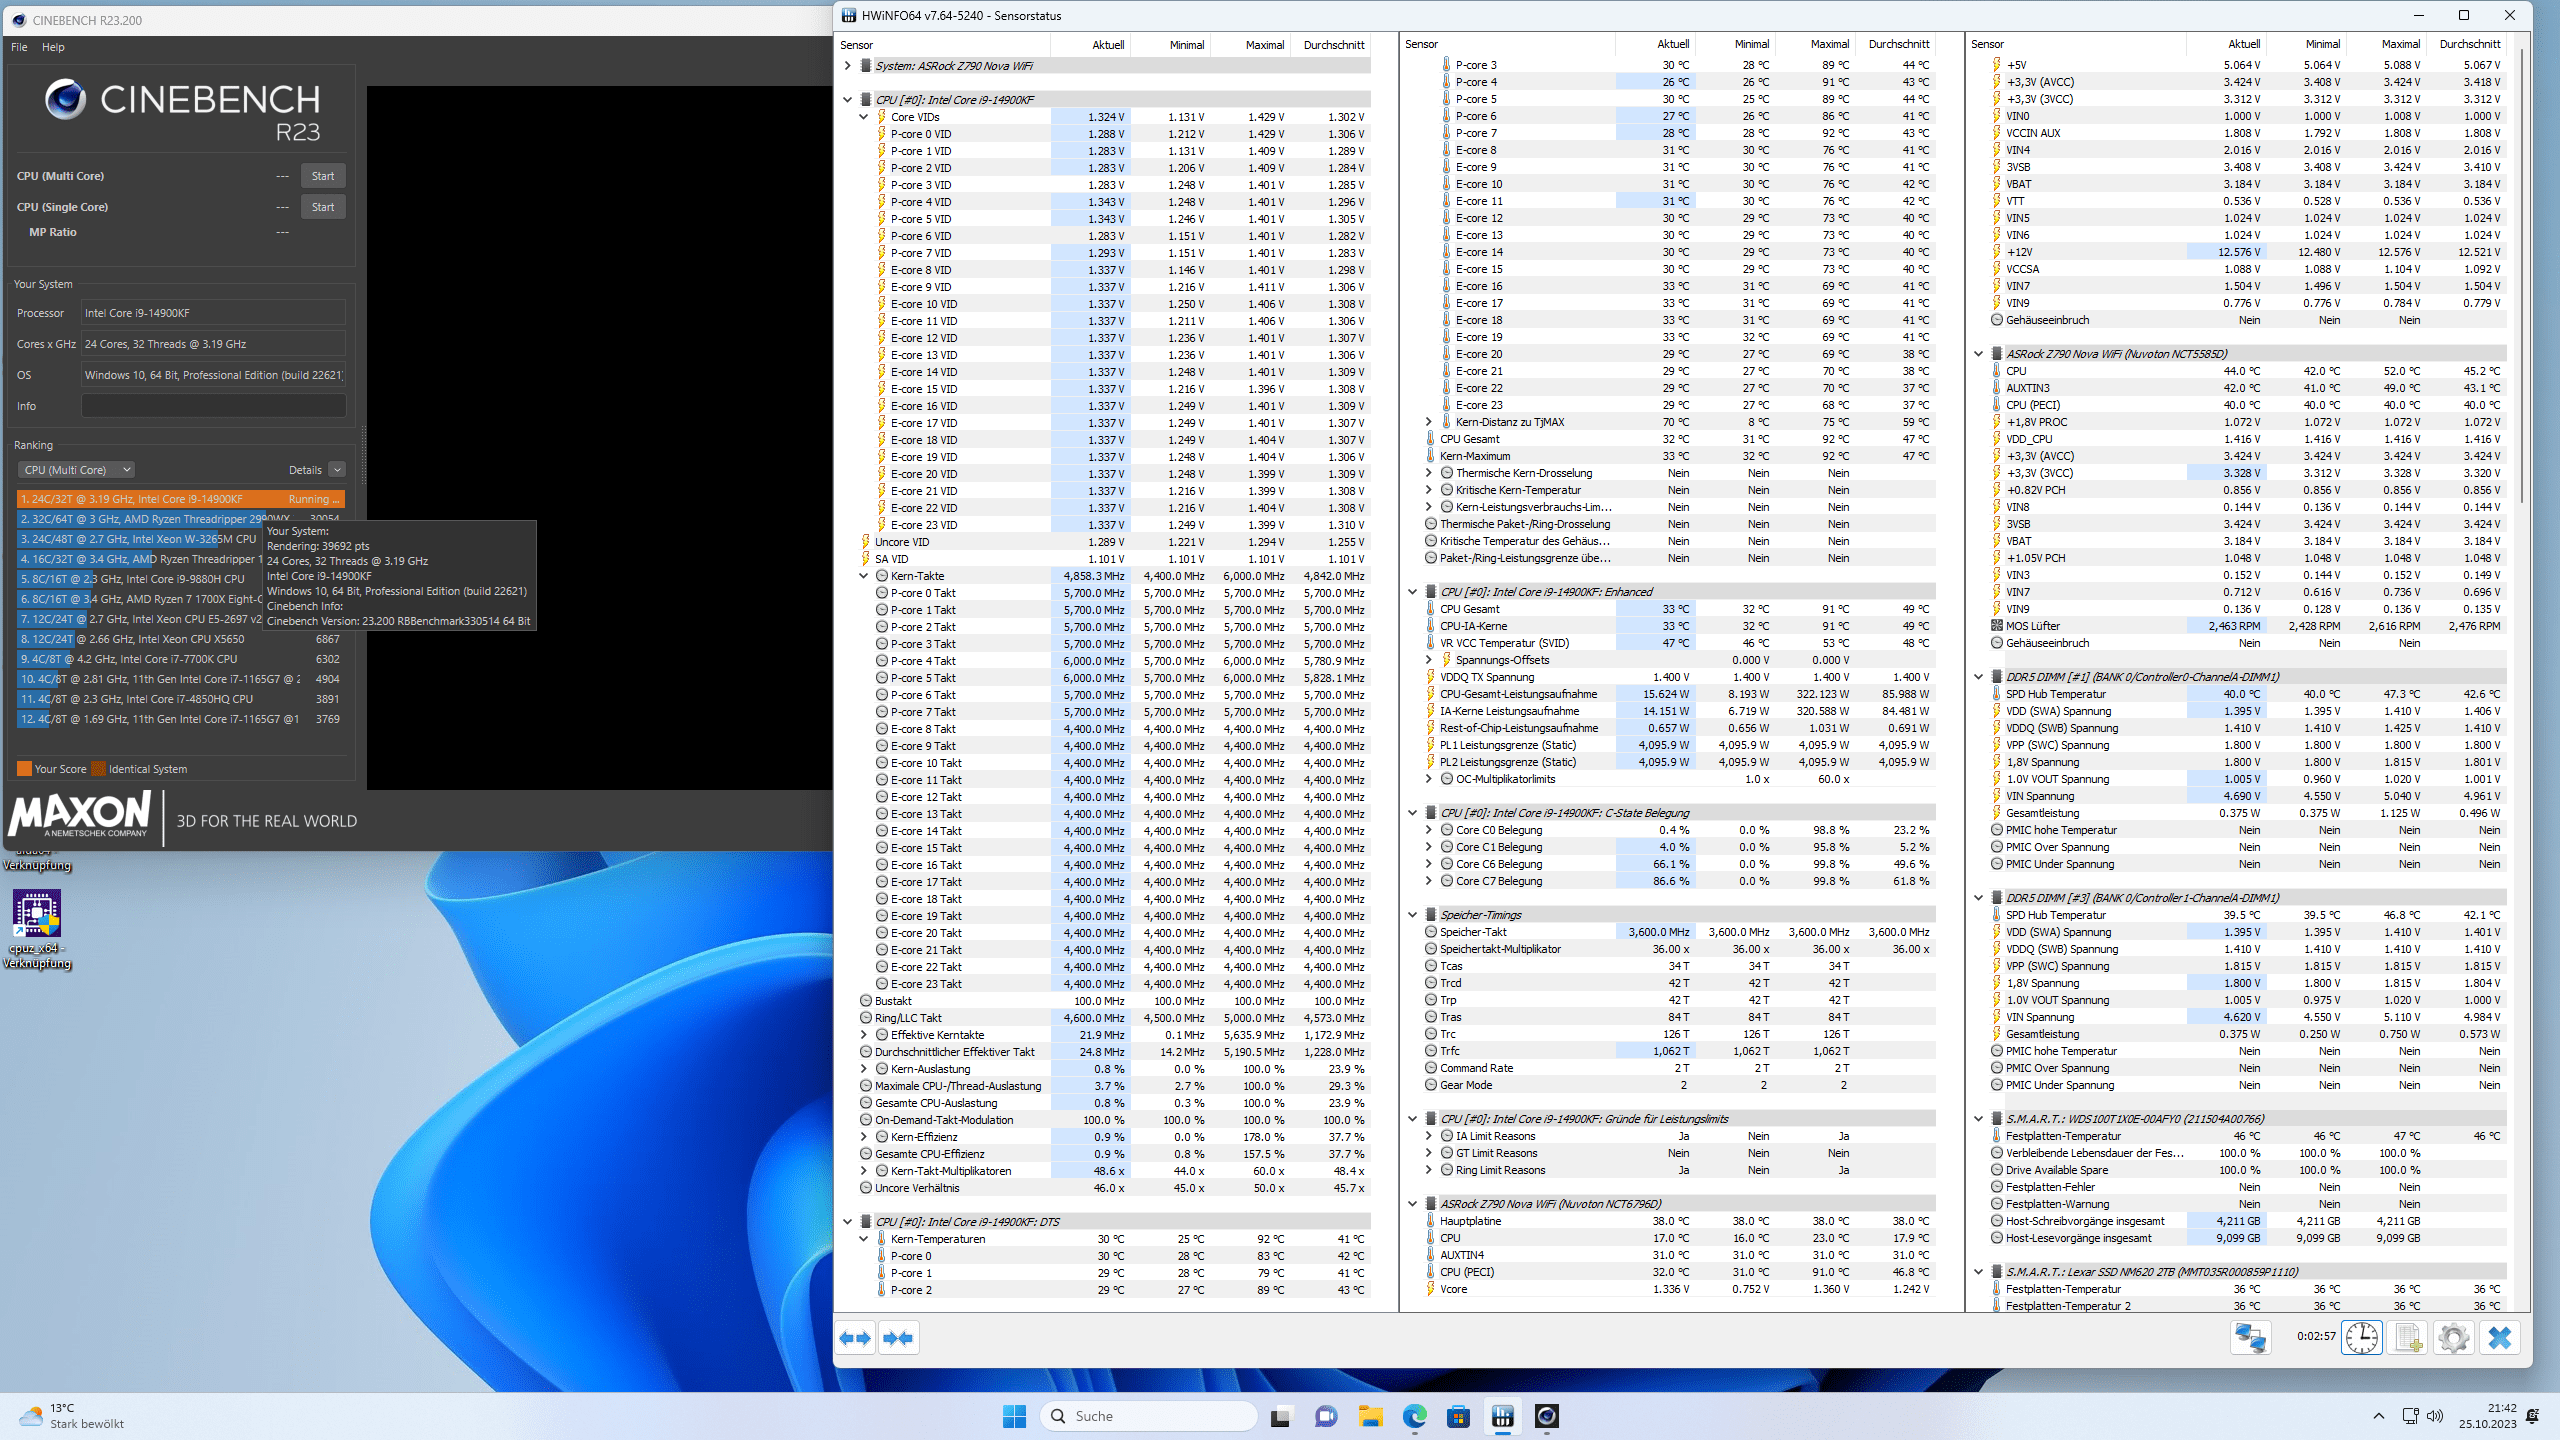Close sensors with blue X button
Viewport: 2560px width, 1440px height.
pos(2499,1338)
